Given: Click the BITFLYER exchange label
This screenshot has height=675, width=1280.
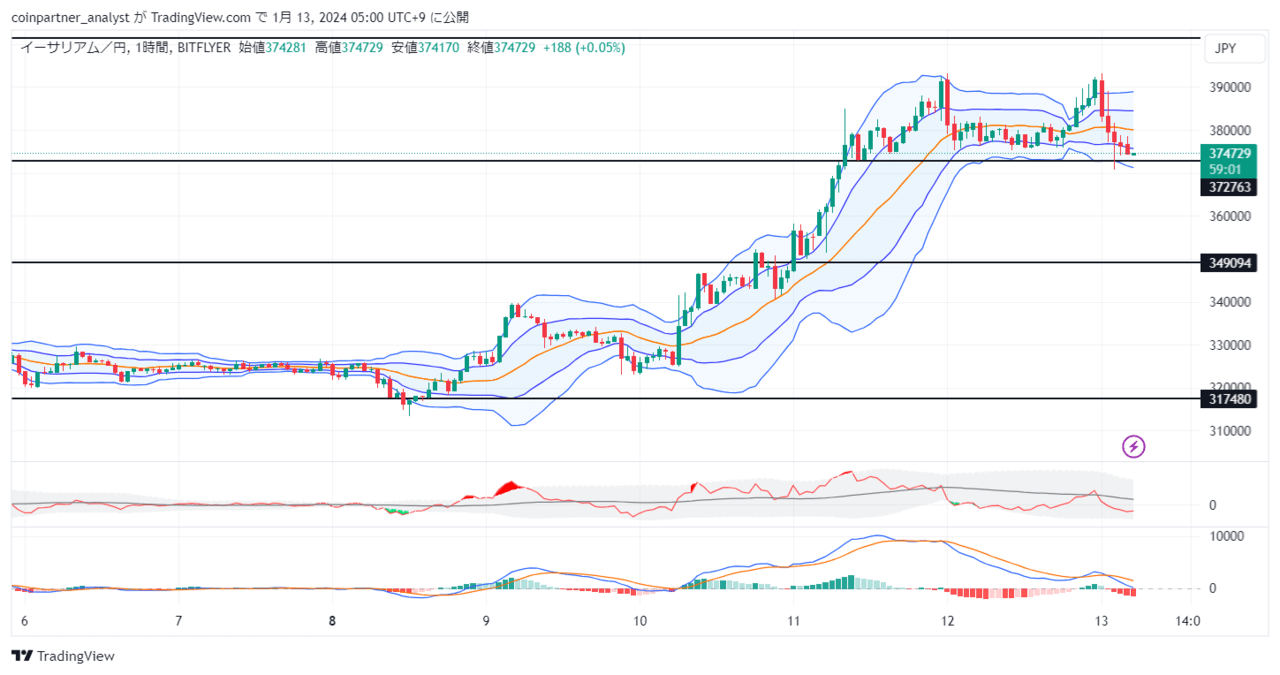Looking at the screenshot, I should pyautogui.click(x=205, y=47).
